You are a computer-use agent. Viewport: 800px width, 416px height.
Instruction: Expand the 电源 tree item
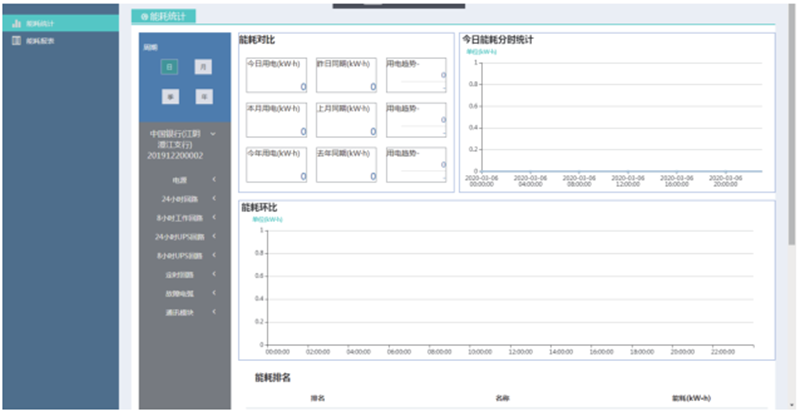click(x=214, y=181)
